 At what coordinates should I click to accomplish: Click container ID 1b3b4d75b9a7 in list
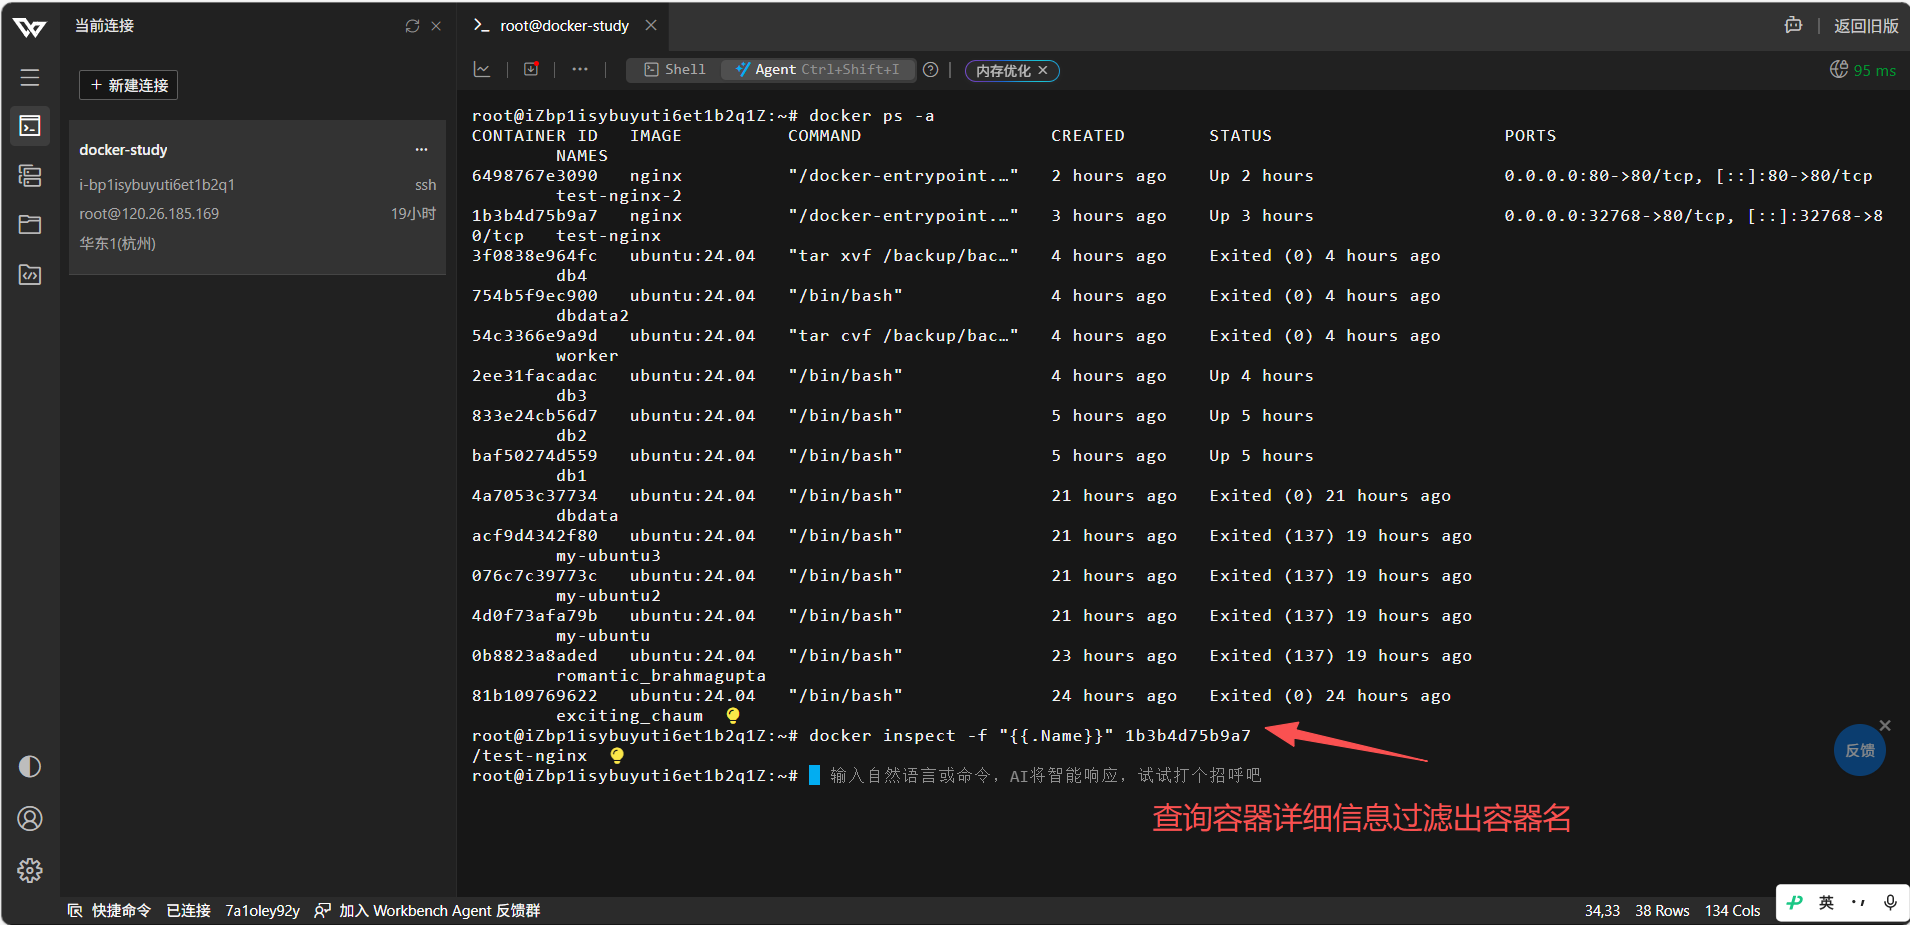[535, 216]
